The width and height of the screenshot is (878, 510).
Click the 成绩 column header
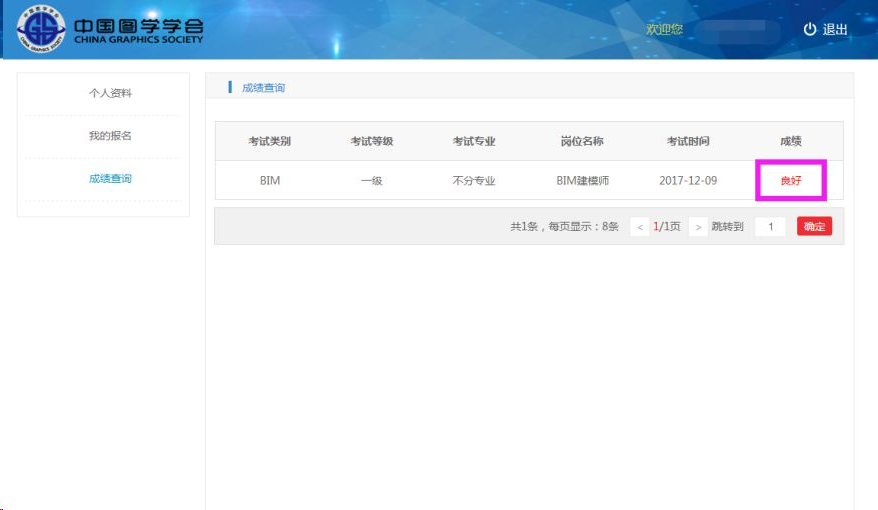[x=791, y=141]
